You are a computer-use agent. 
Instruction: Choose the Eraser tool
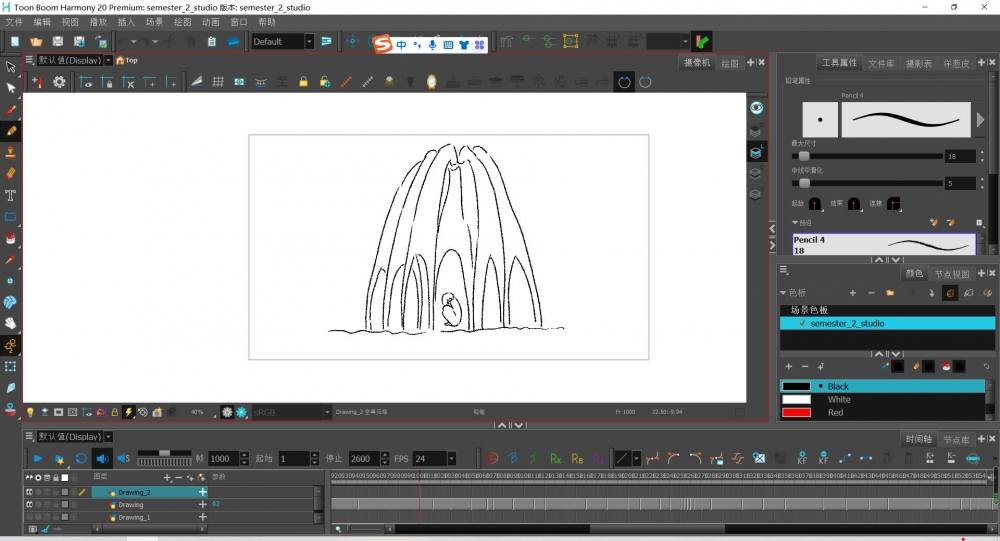[11, 173]
